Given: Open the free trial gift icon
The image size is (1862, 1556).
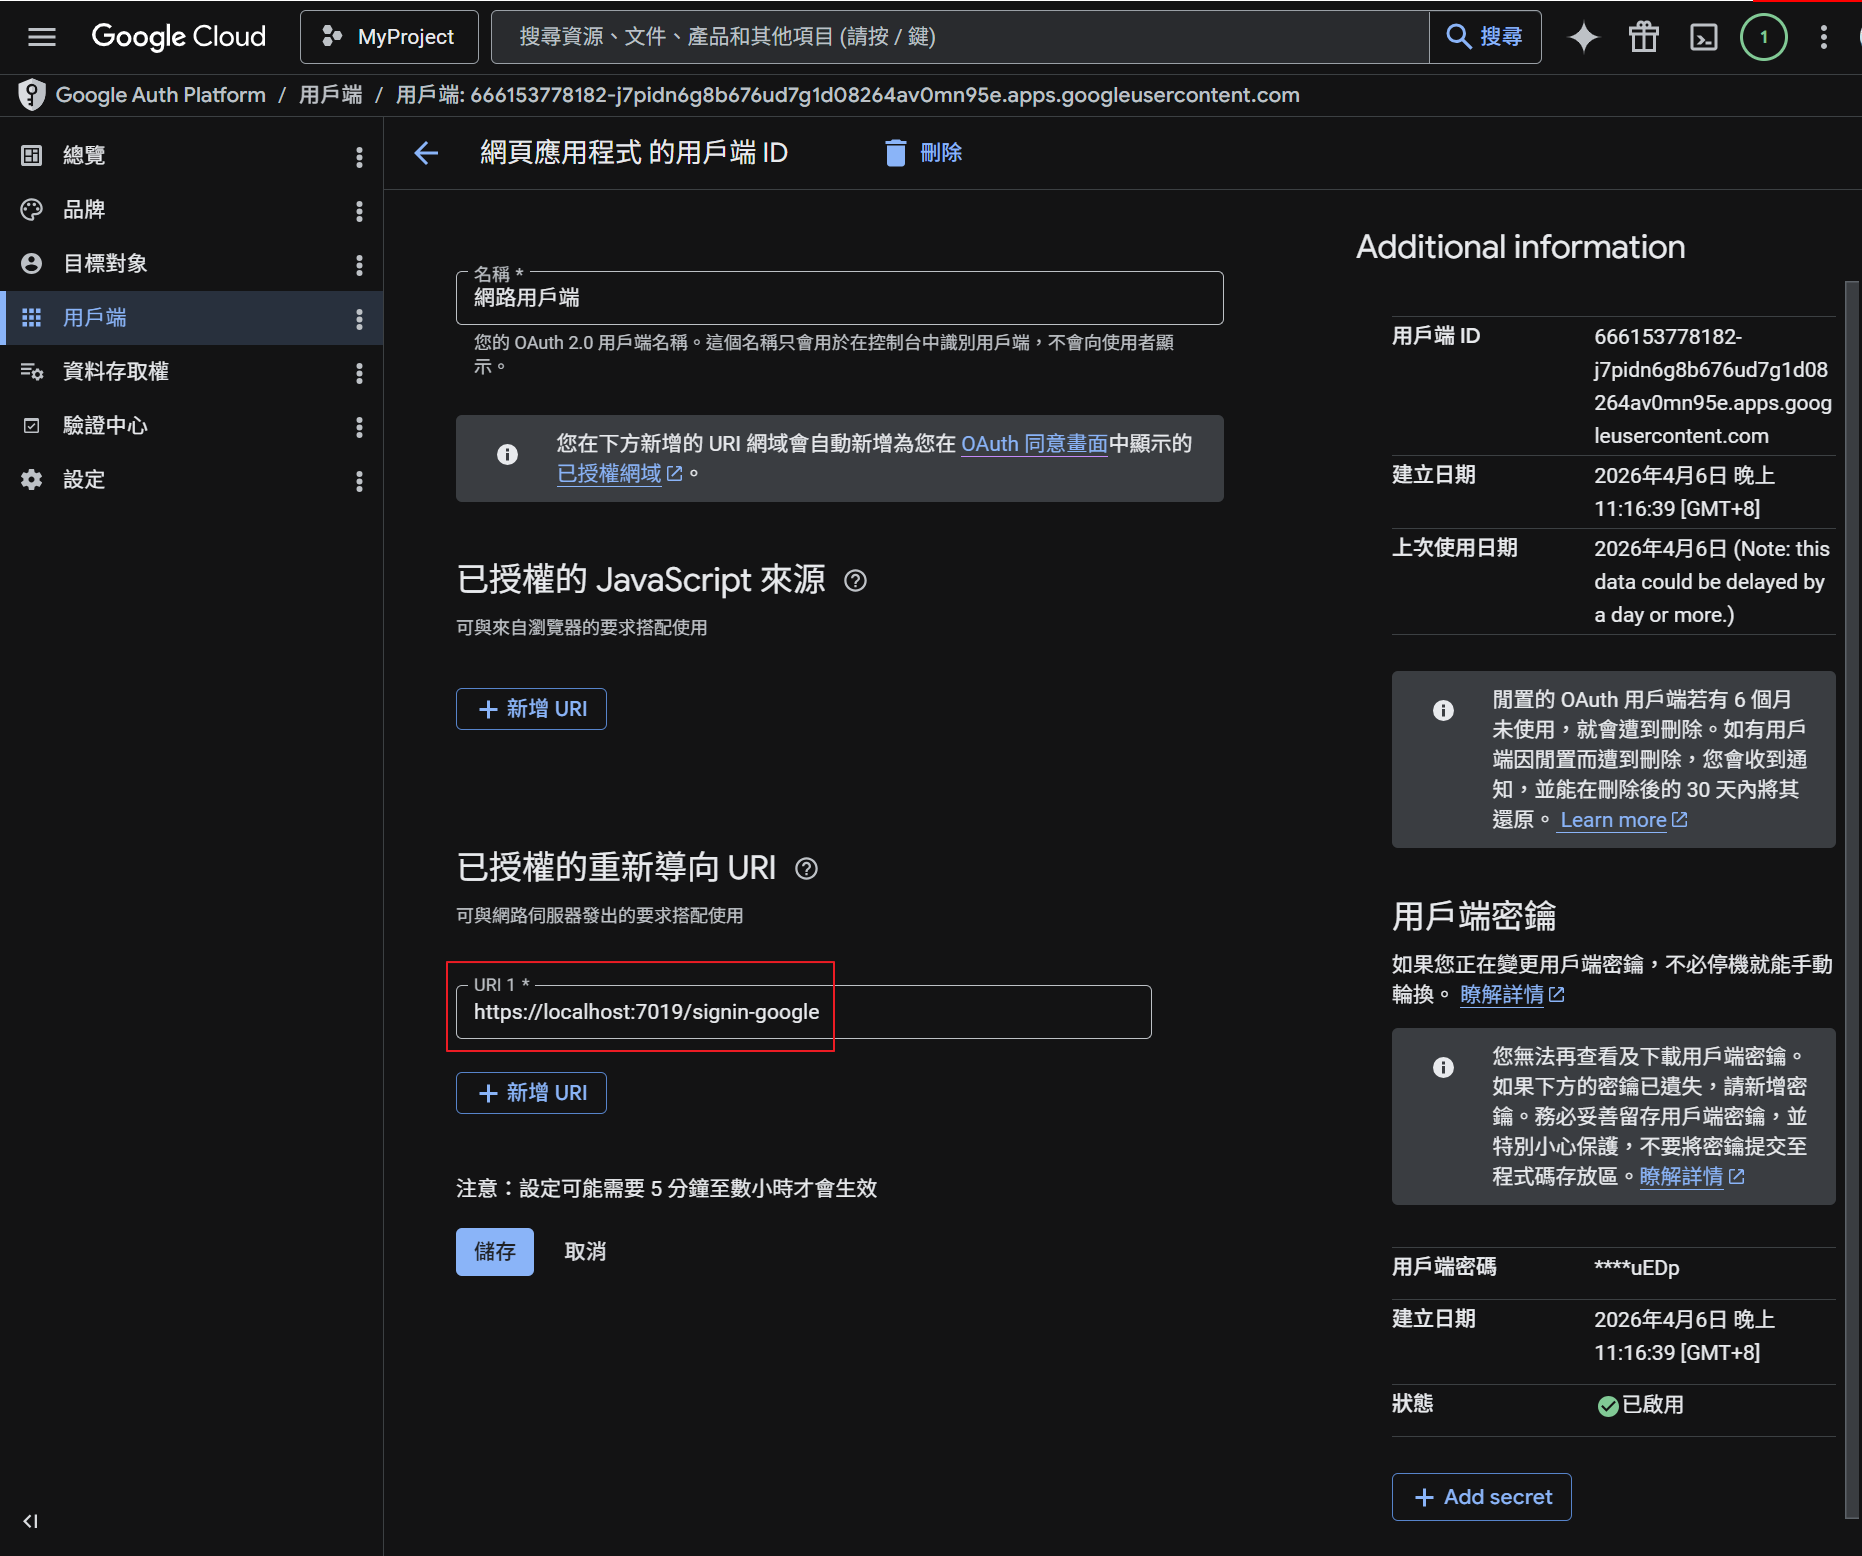Looking at the screenshot, I should 1643,37.
